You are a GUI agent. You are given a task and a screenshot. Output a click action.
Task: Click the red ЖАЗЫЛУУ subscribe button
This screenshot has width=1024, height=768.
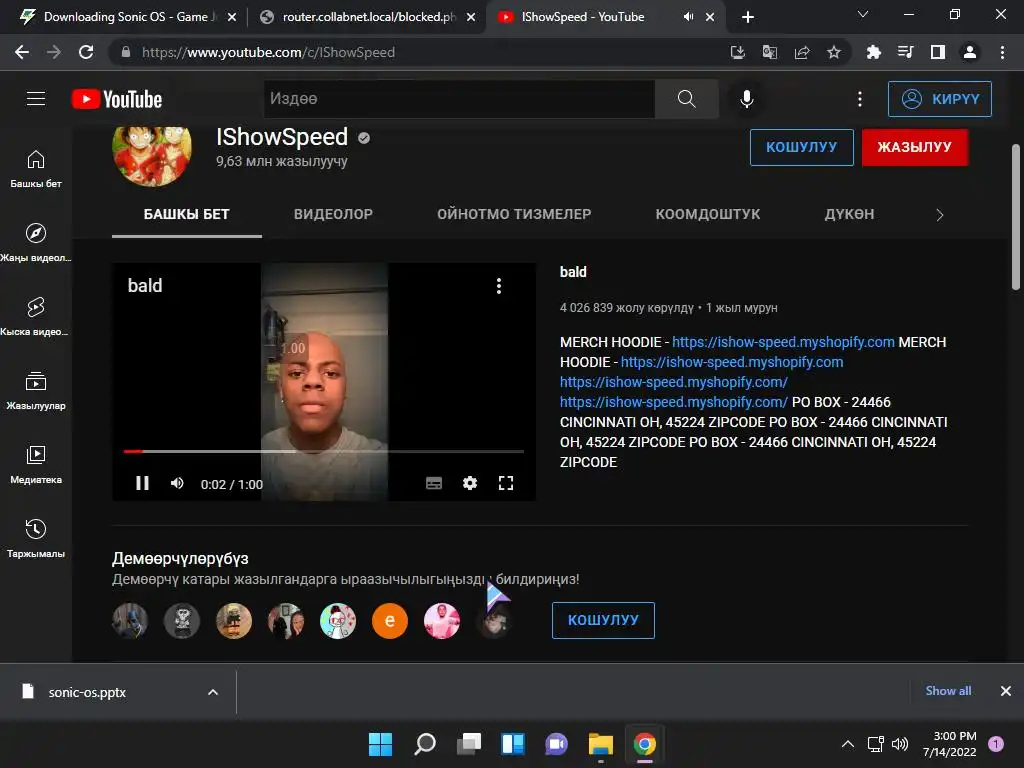pos(914,147)
